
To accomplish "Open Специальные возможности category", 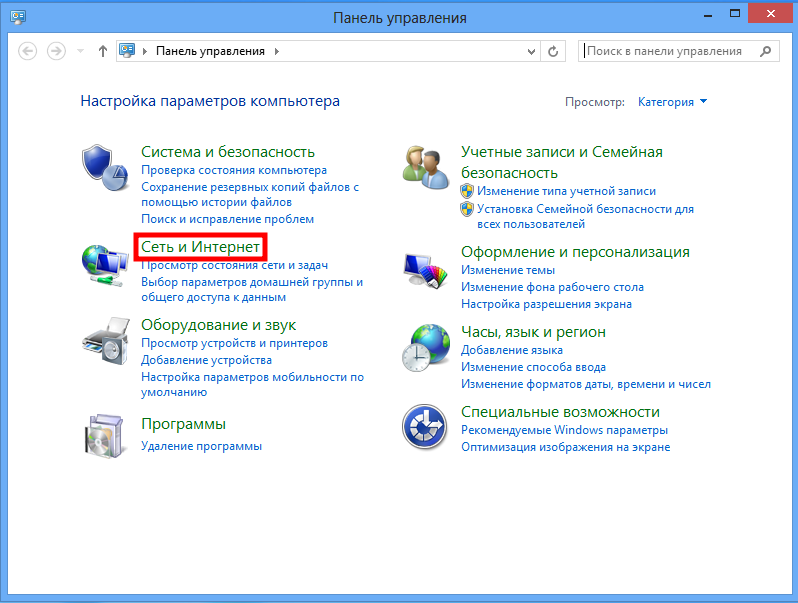I will (x=560, y=412).
